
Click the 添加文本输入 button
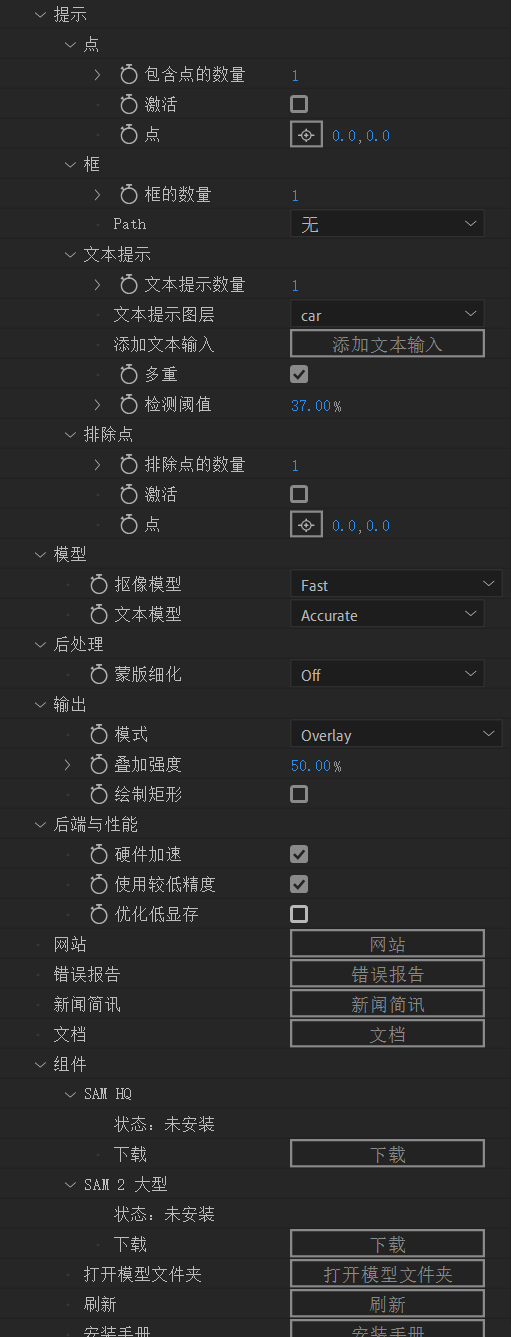(x=387, y=344)
